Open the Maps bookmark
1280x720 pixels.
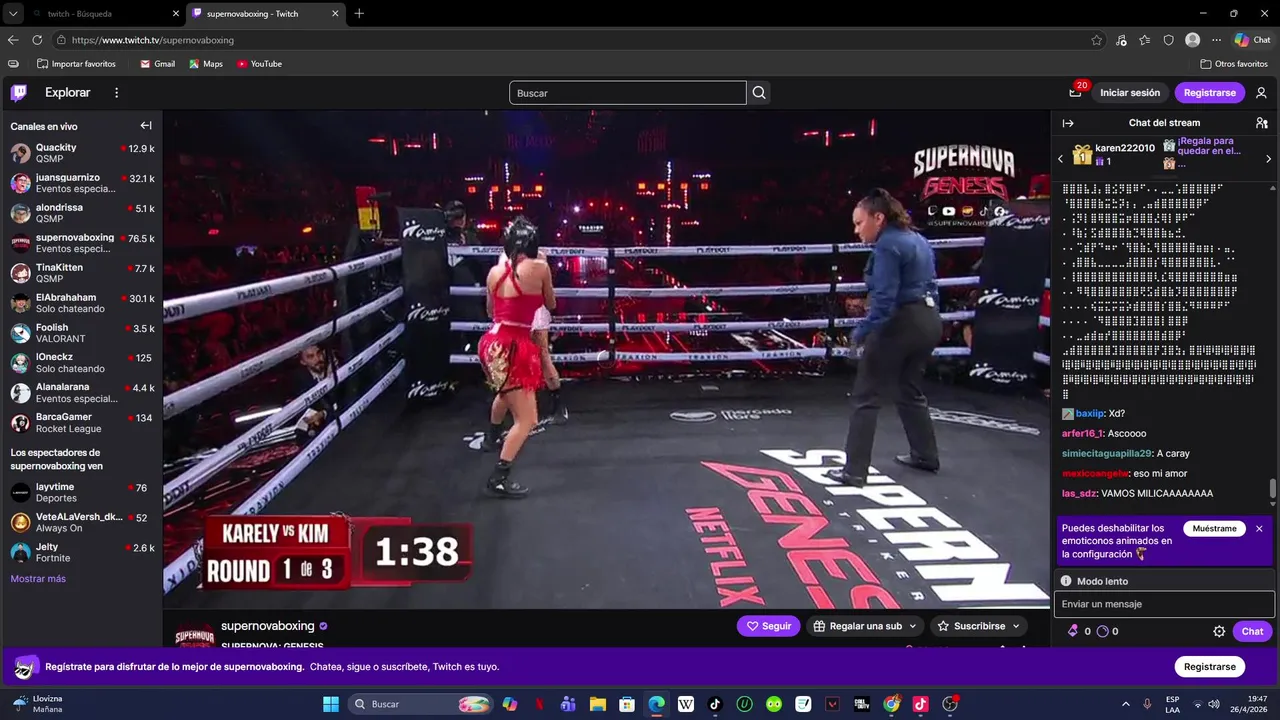(x=206, y=64)
